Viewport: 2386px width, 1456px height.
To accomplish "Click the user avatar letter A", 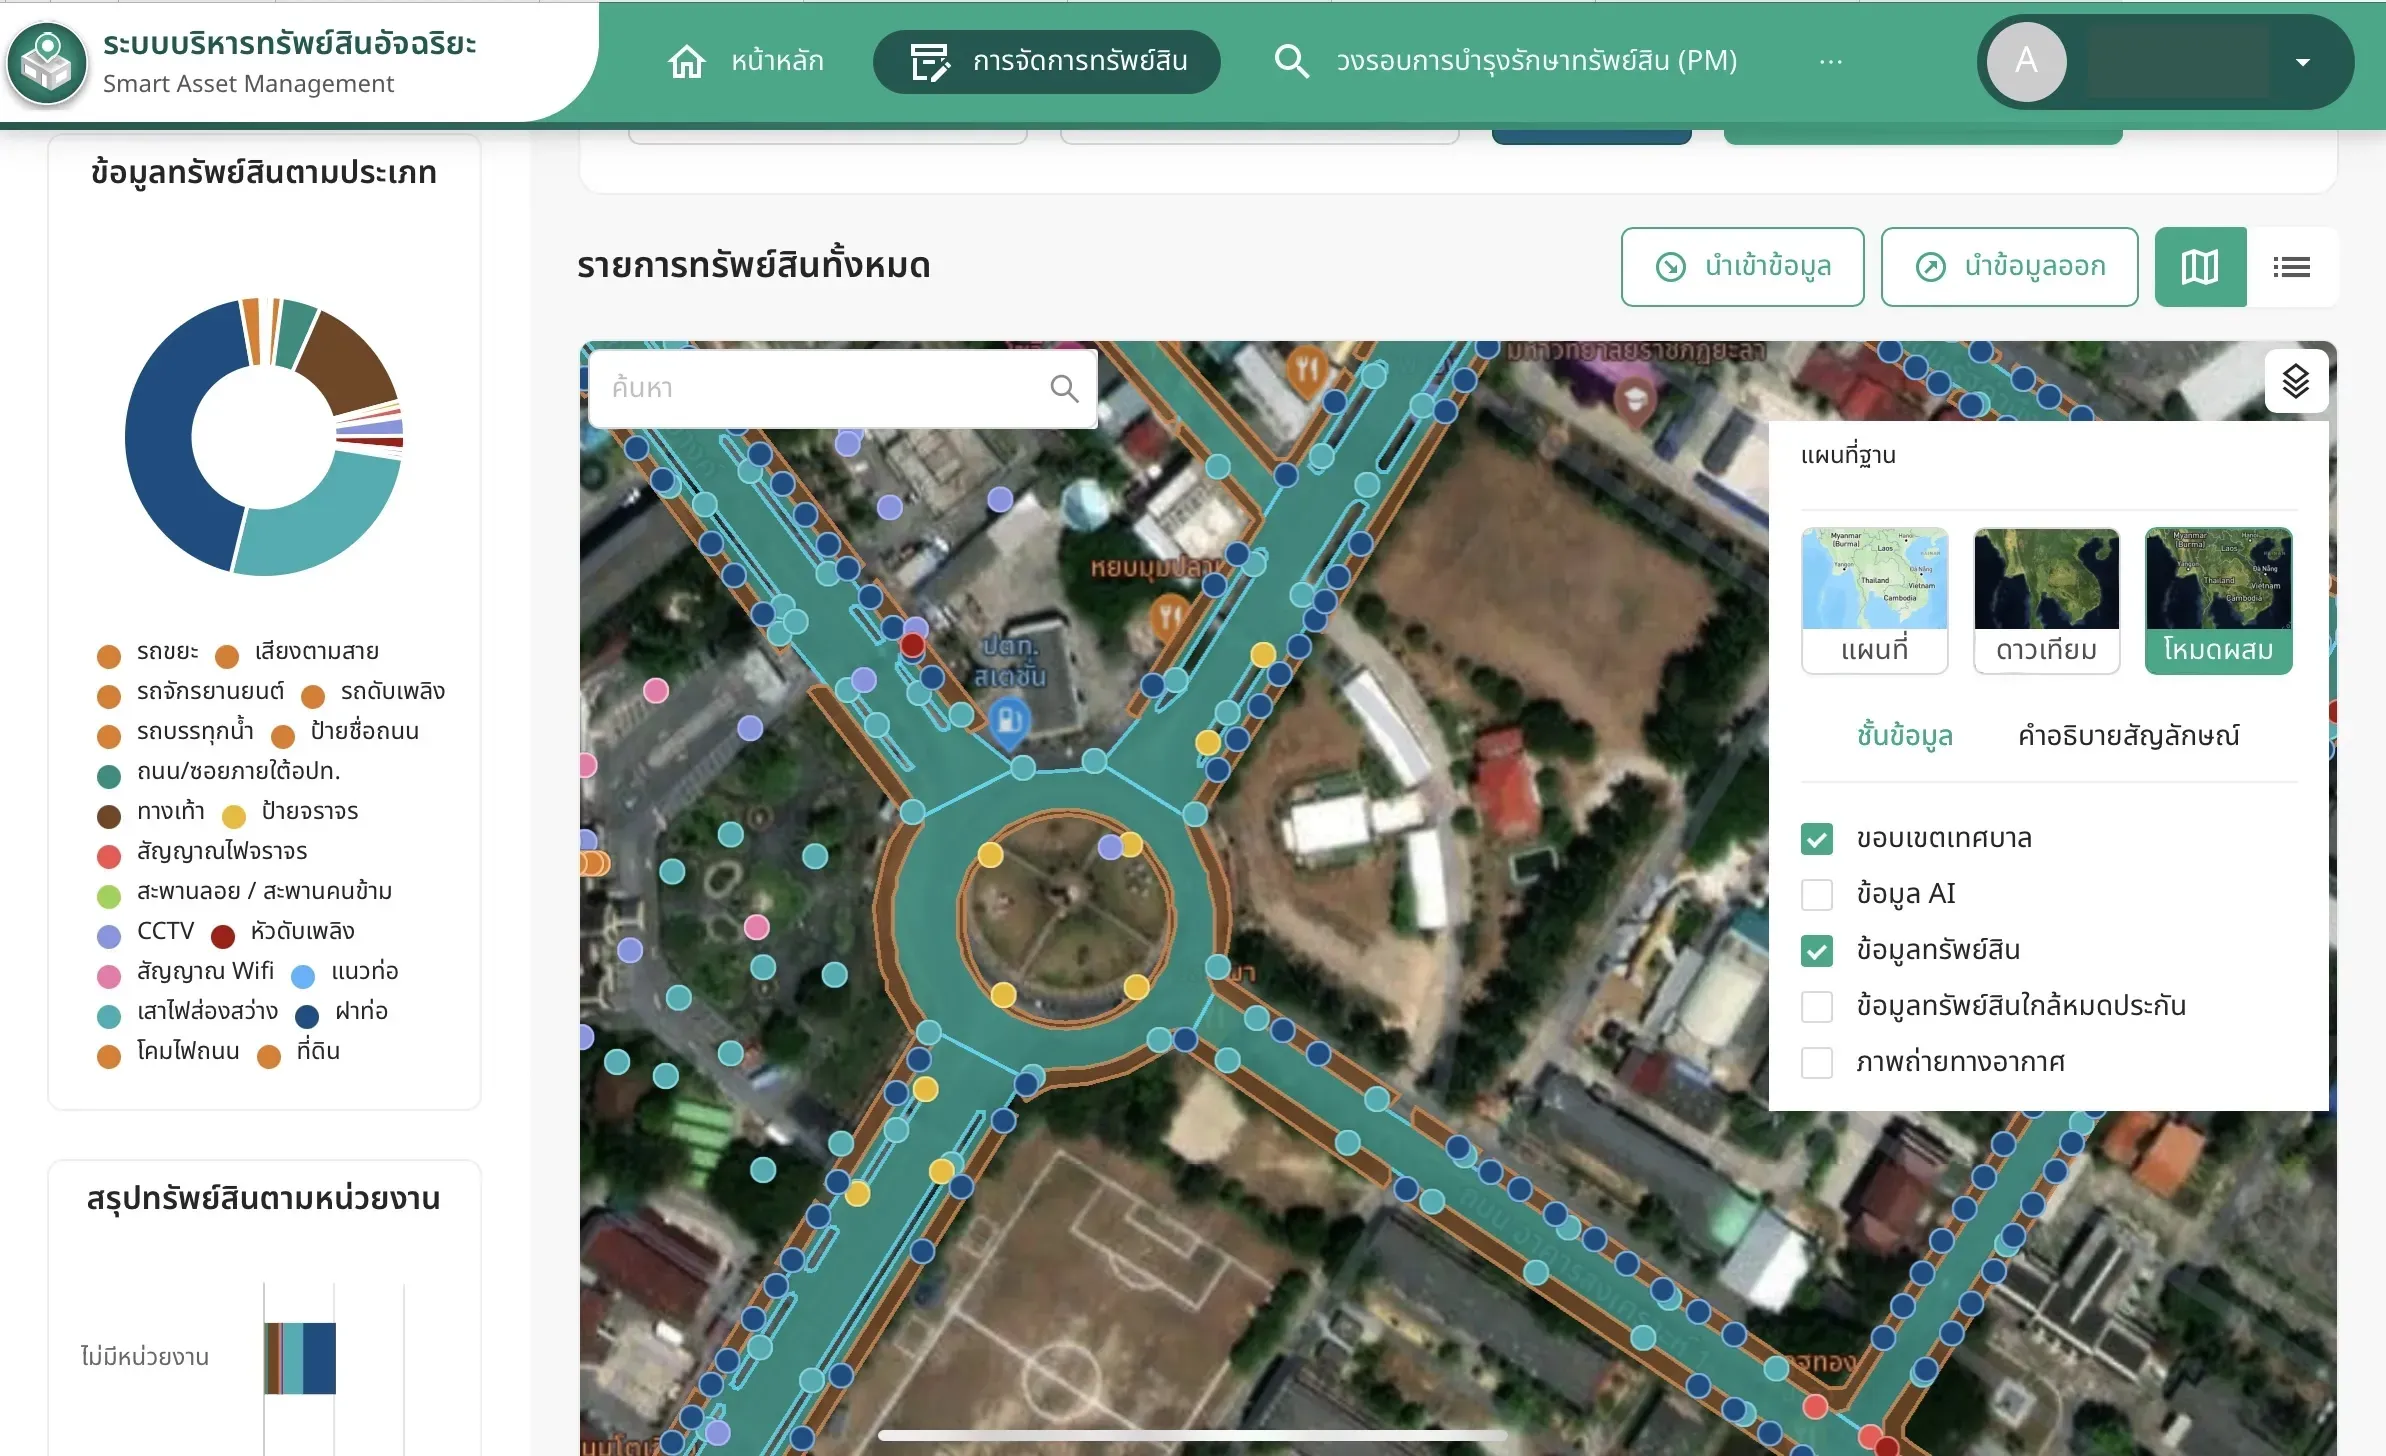I will pos(2026,61).
